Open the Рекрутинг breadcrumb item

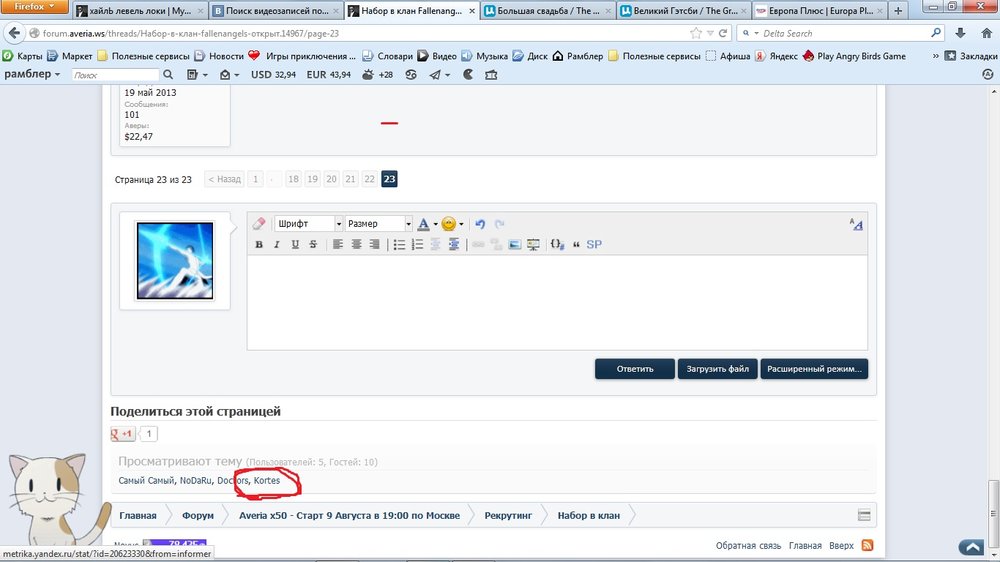tap(507, 516)
